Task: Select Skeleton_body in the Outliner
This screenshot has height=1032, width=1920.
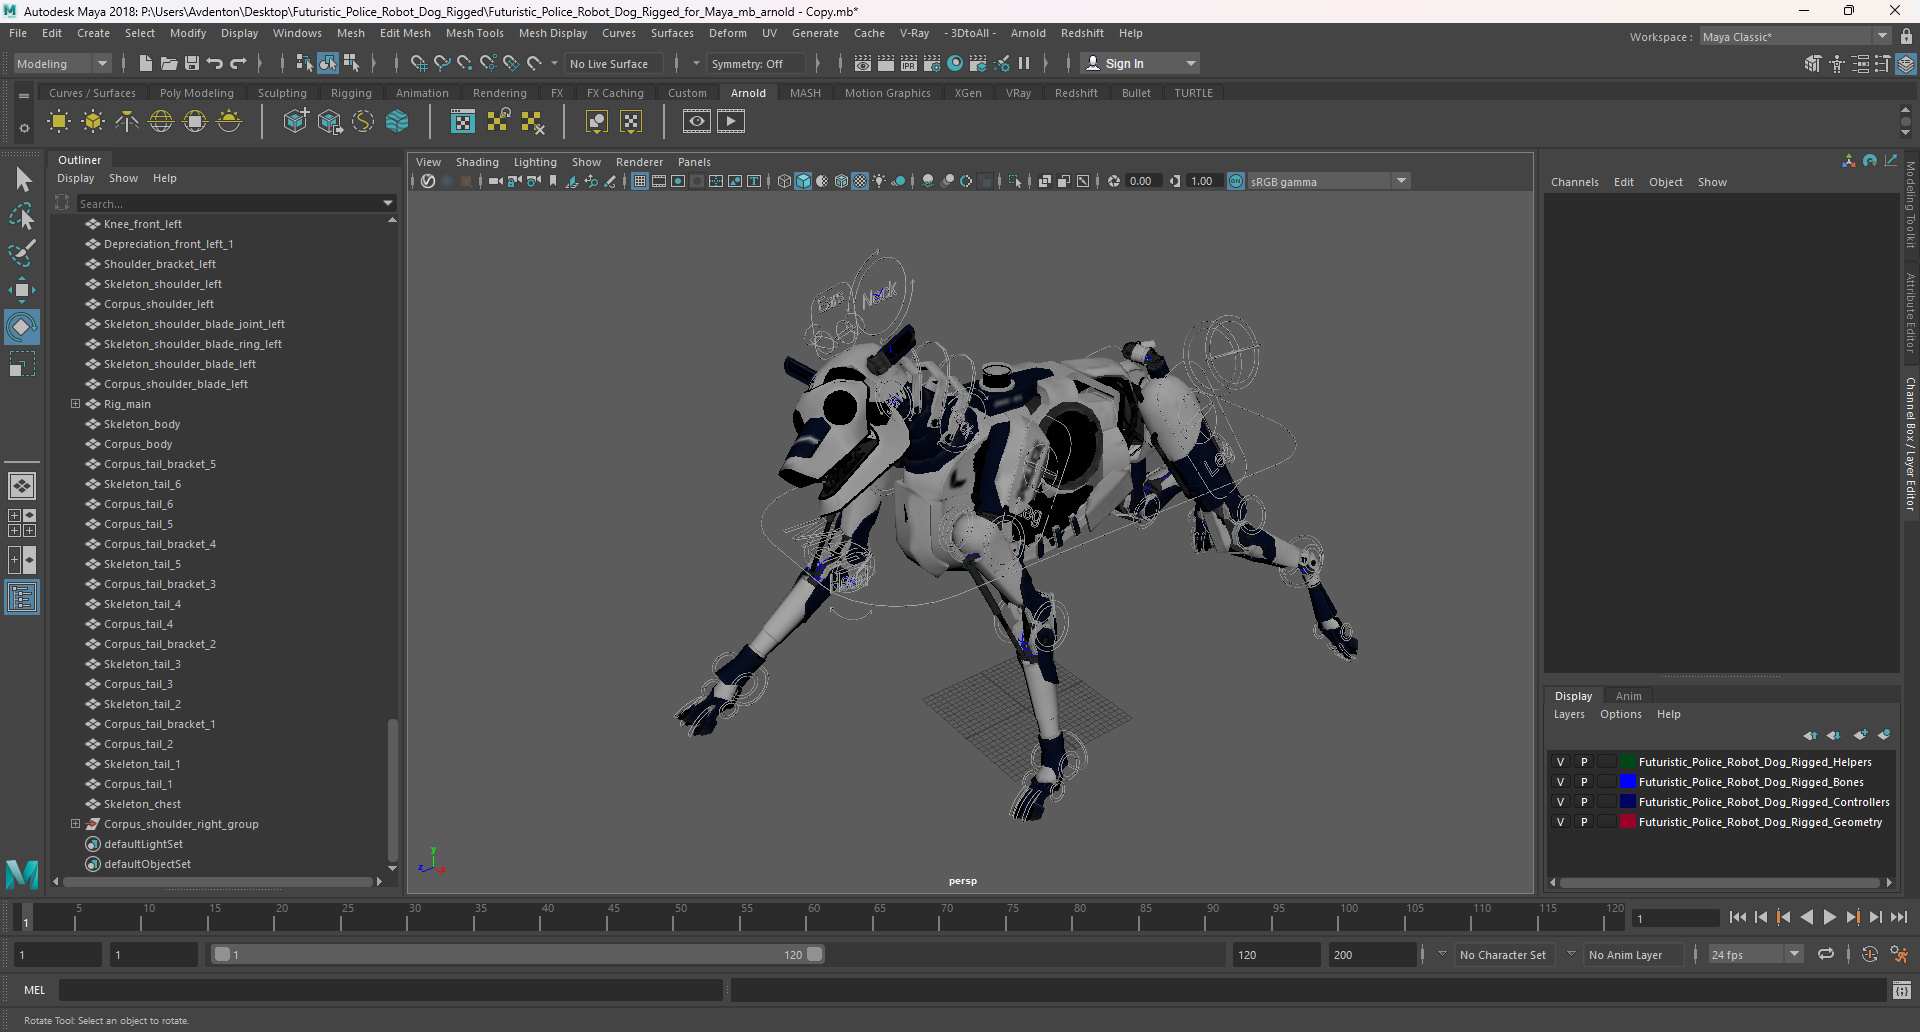Action: click(142, 424)
